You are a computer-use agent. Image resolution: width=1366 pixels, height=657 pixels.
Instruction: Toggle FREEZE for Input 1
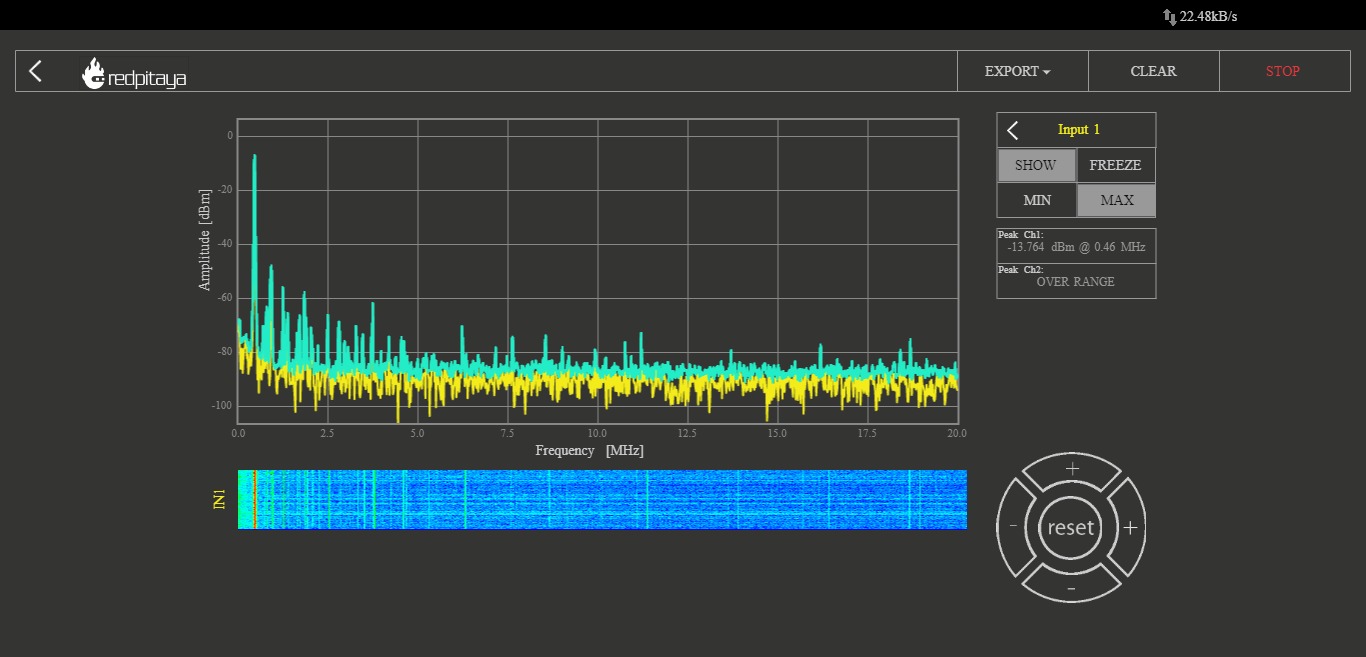[x=1115, y=165]
